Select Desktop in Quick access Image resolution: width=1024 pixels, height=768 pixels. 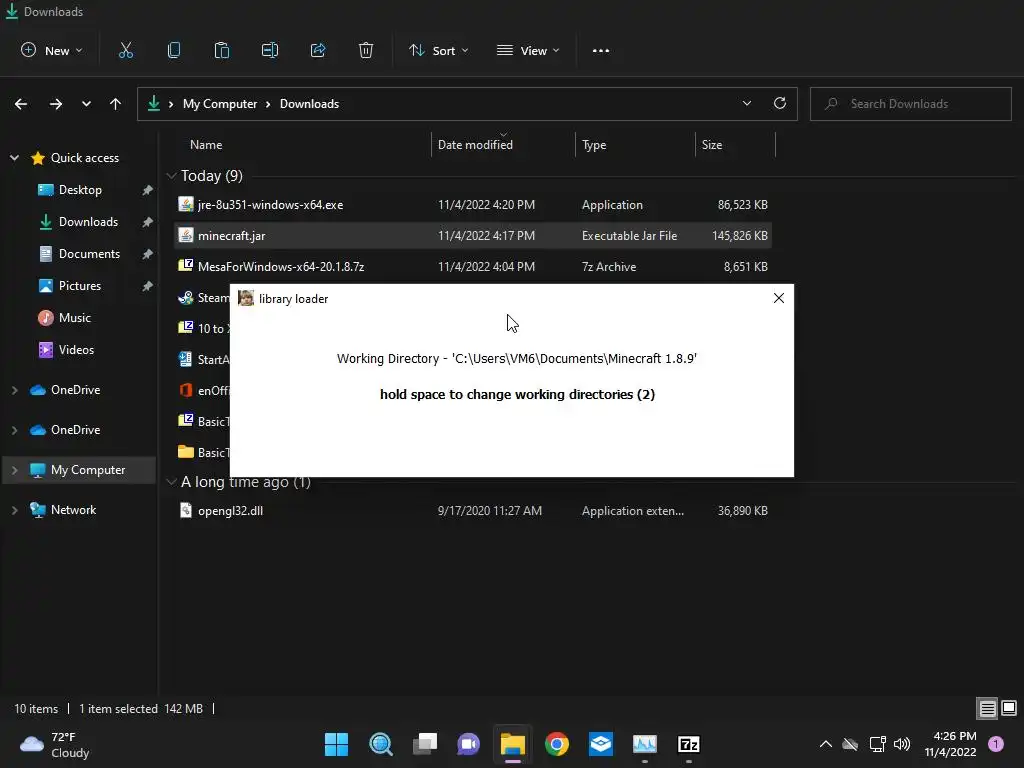point(80,190)
